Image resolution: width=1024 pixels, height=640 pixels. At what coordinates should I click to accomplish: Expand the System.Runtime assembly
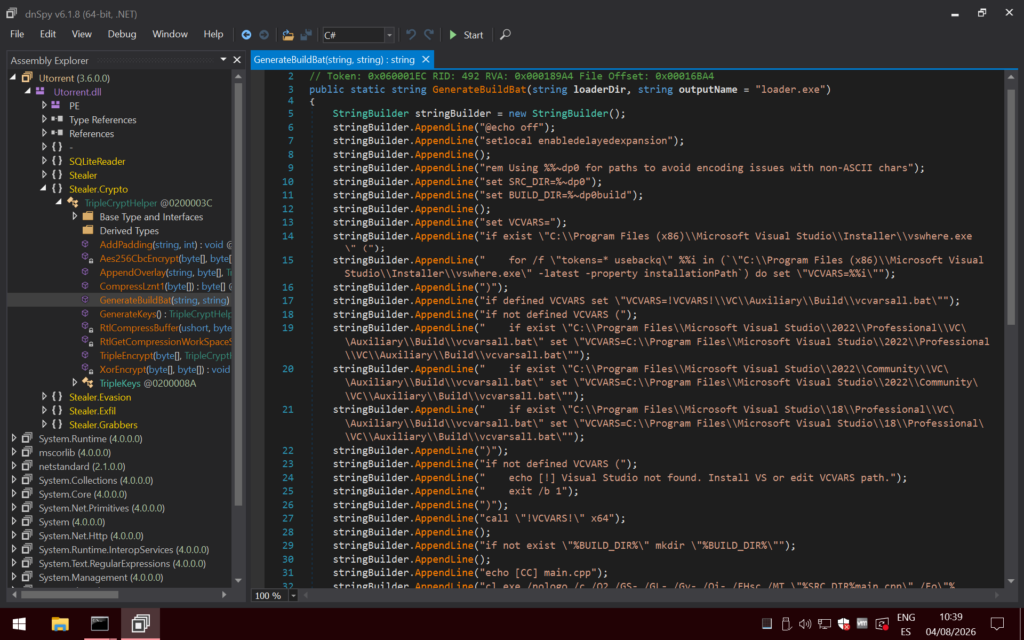(x=14, y=438)
